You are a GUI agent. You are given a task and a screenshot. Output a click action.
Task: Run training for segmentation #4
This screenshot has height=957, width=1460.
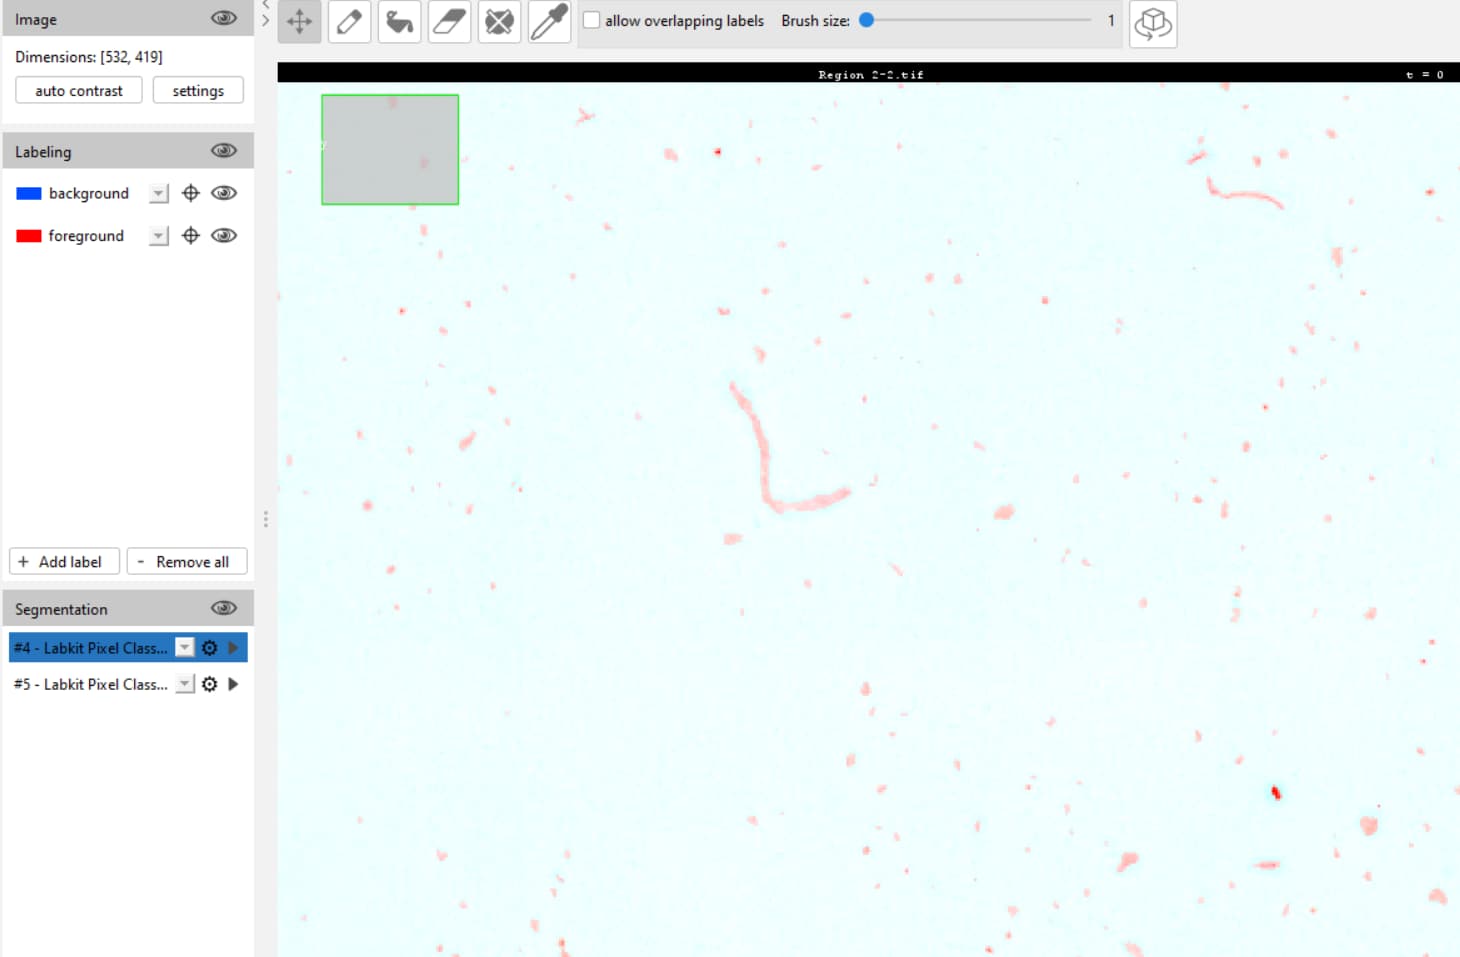click(x=233, y=647)
